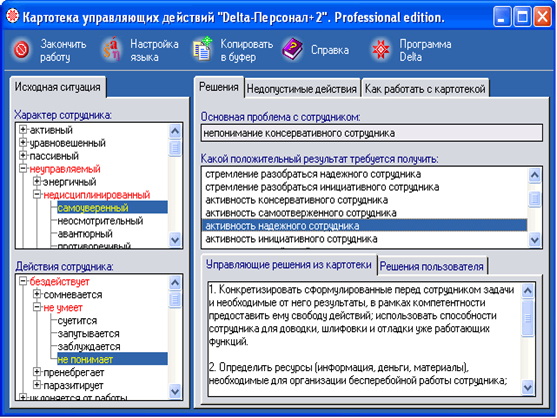
Task: Click the red Программа Delta star icon
Action: point(381,50)
